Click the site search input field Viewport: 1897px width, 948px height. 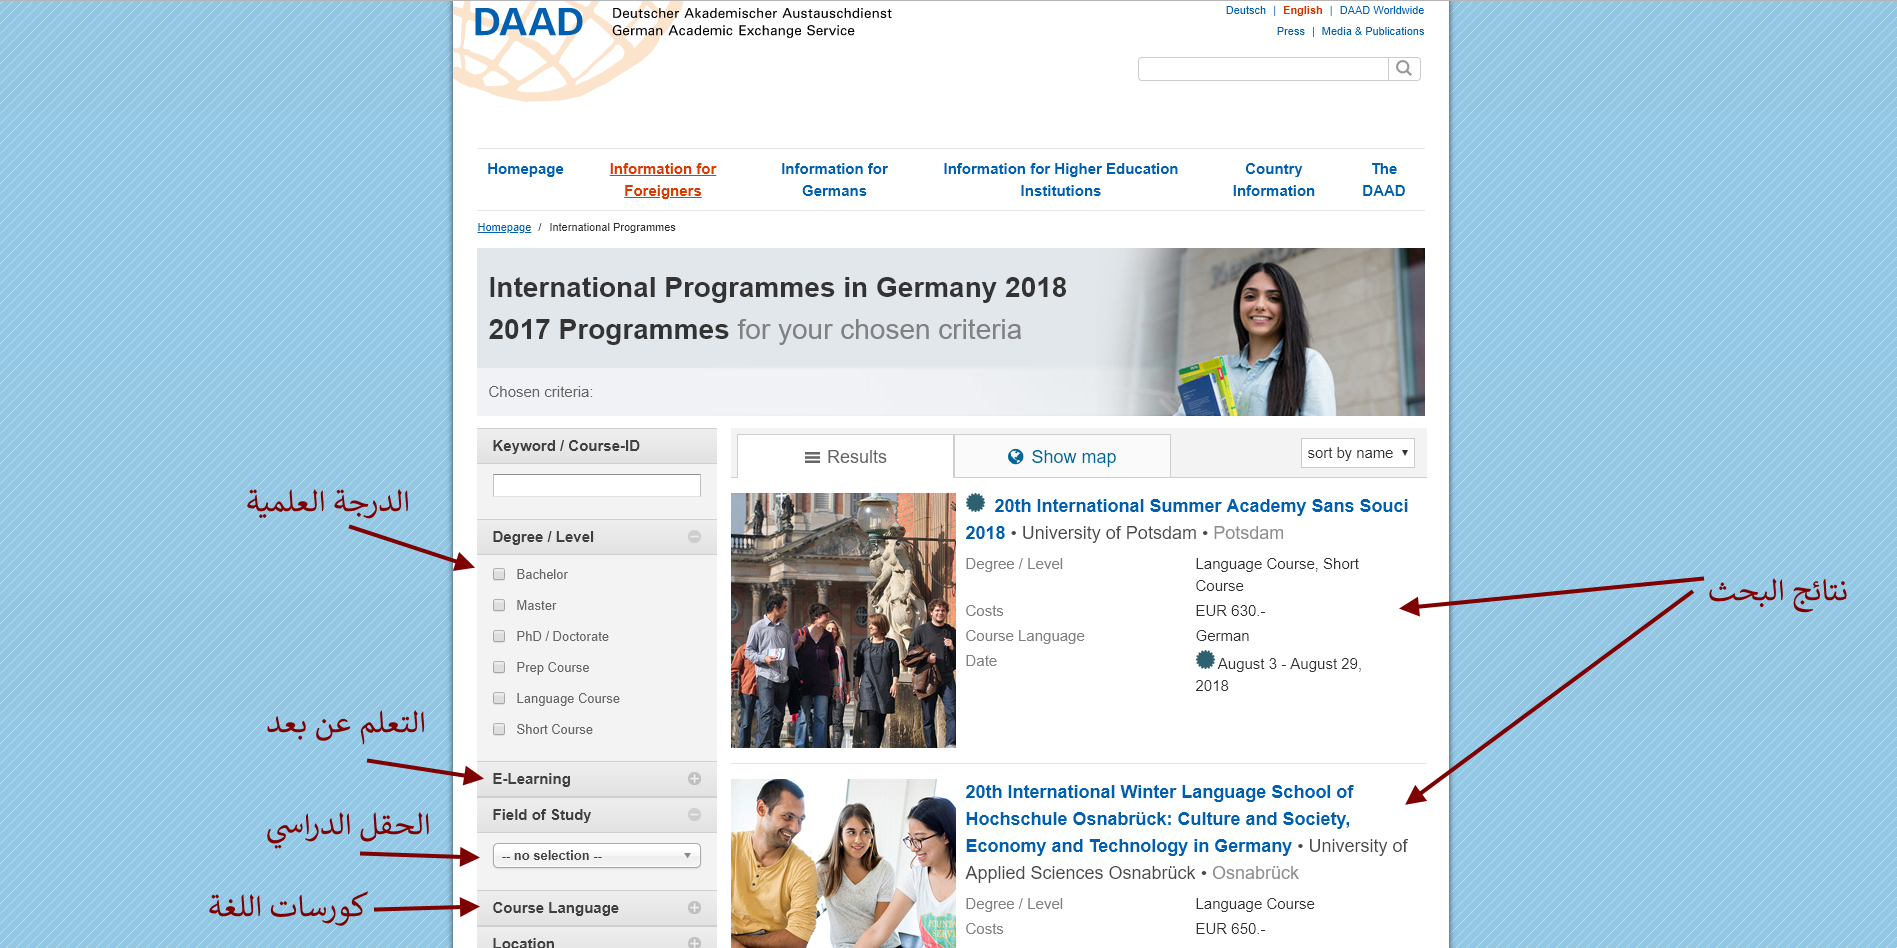[x=1263, y=68]
